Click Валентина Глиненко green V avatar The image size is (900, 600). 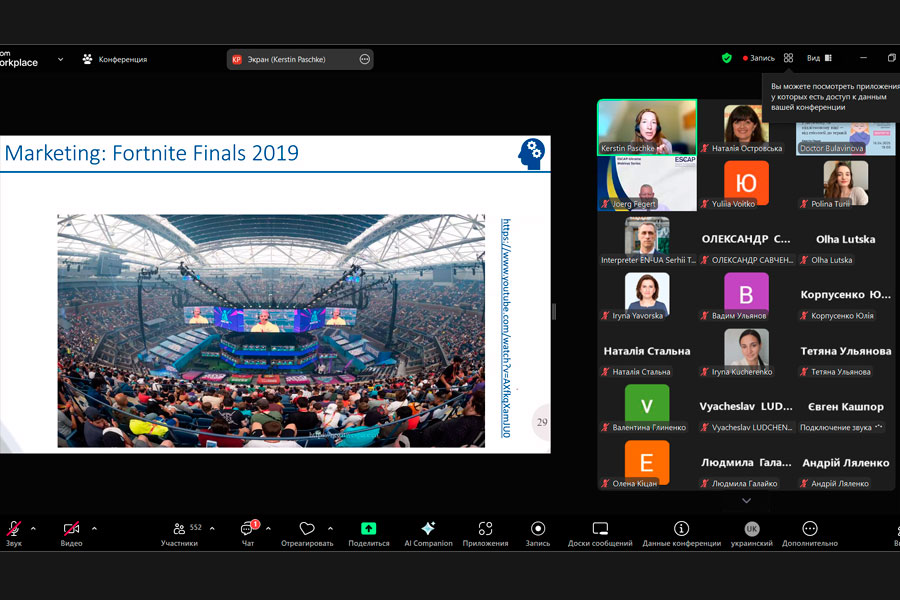click(647, 405)
